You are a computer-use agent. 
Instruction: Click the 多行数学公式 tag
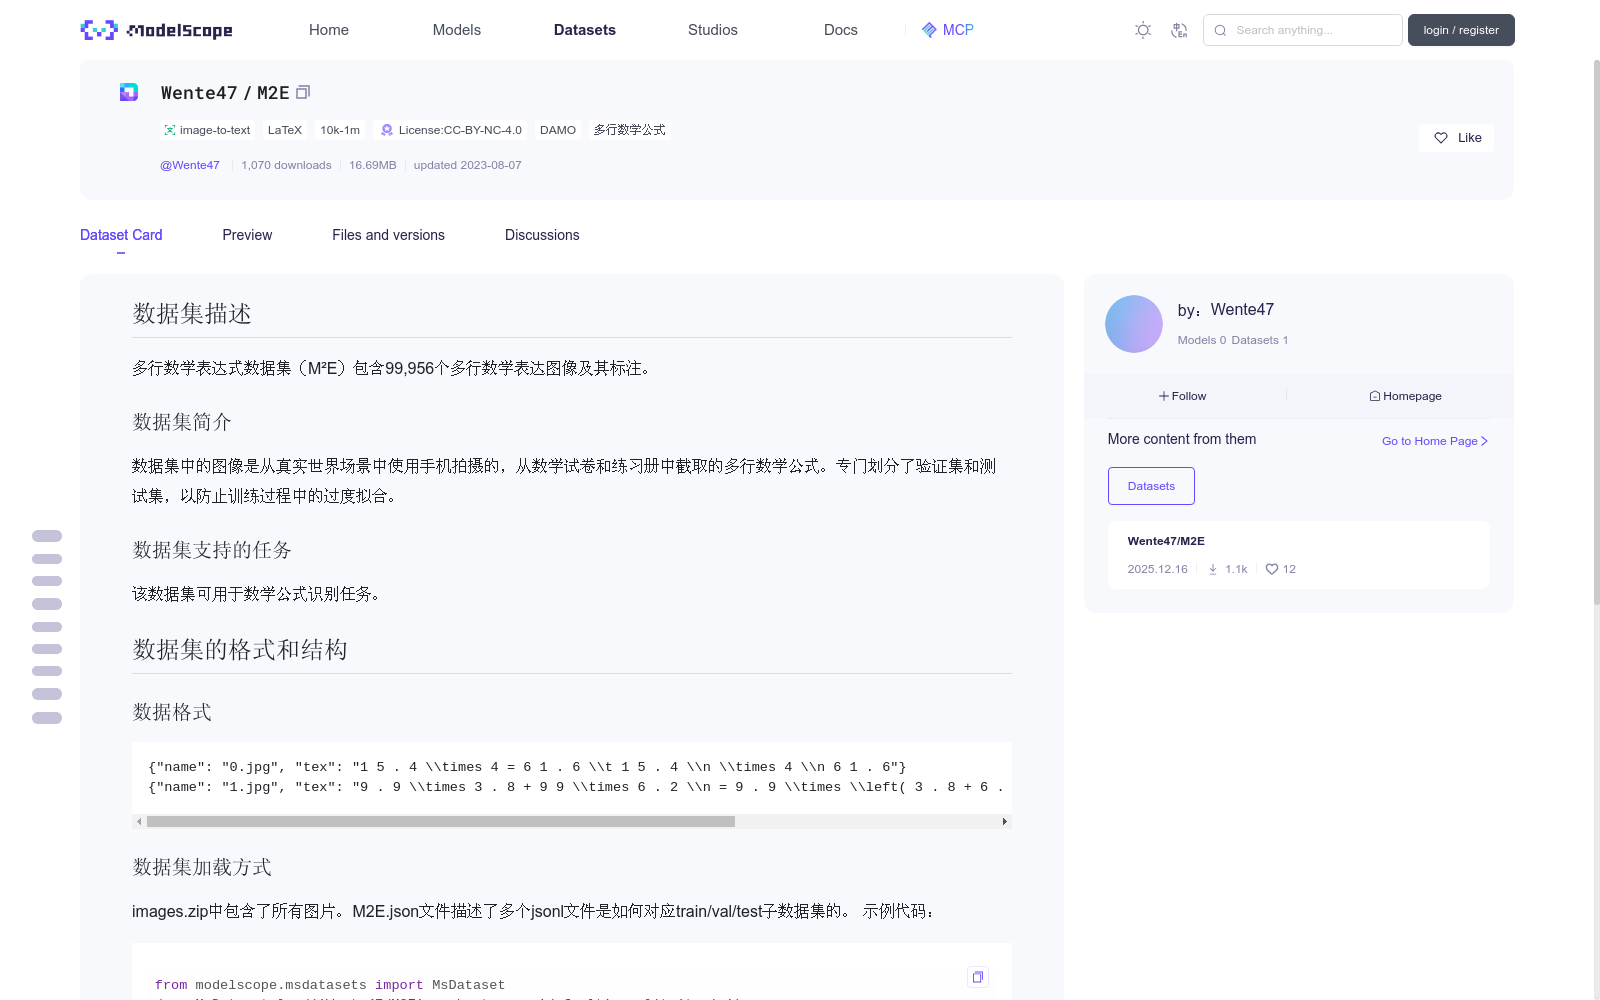click(629, 130)
